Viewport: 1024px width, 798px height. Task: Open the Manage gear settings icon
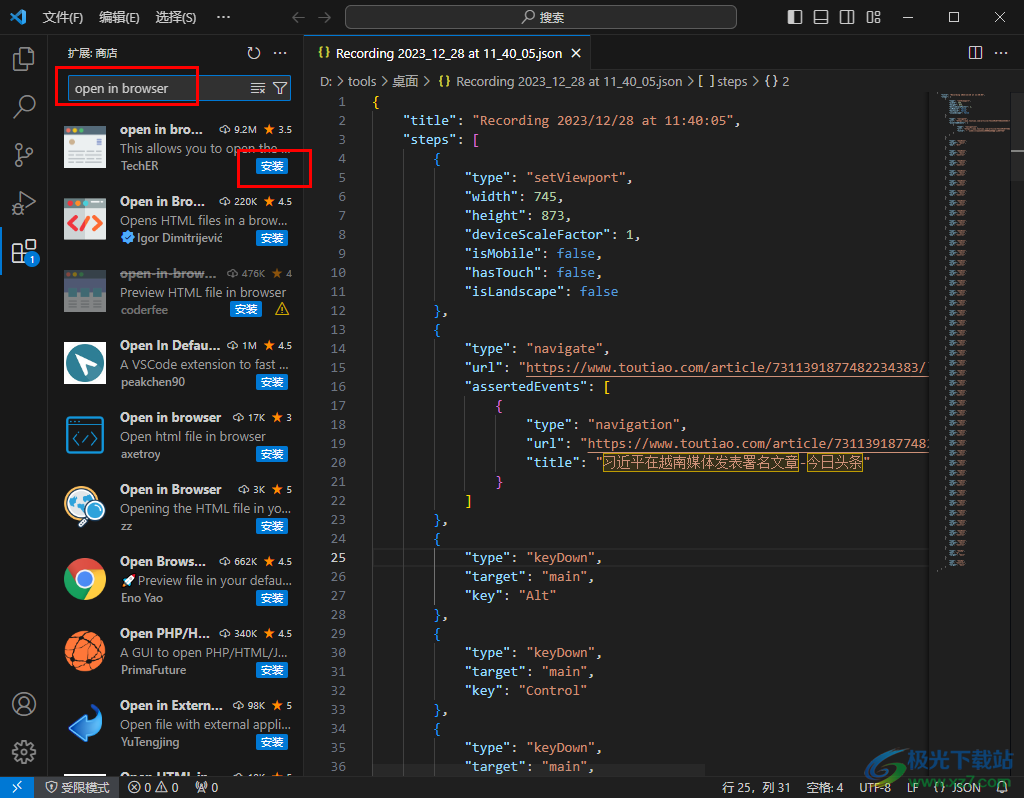pos(23,751)
